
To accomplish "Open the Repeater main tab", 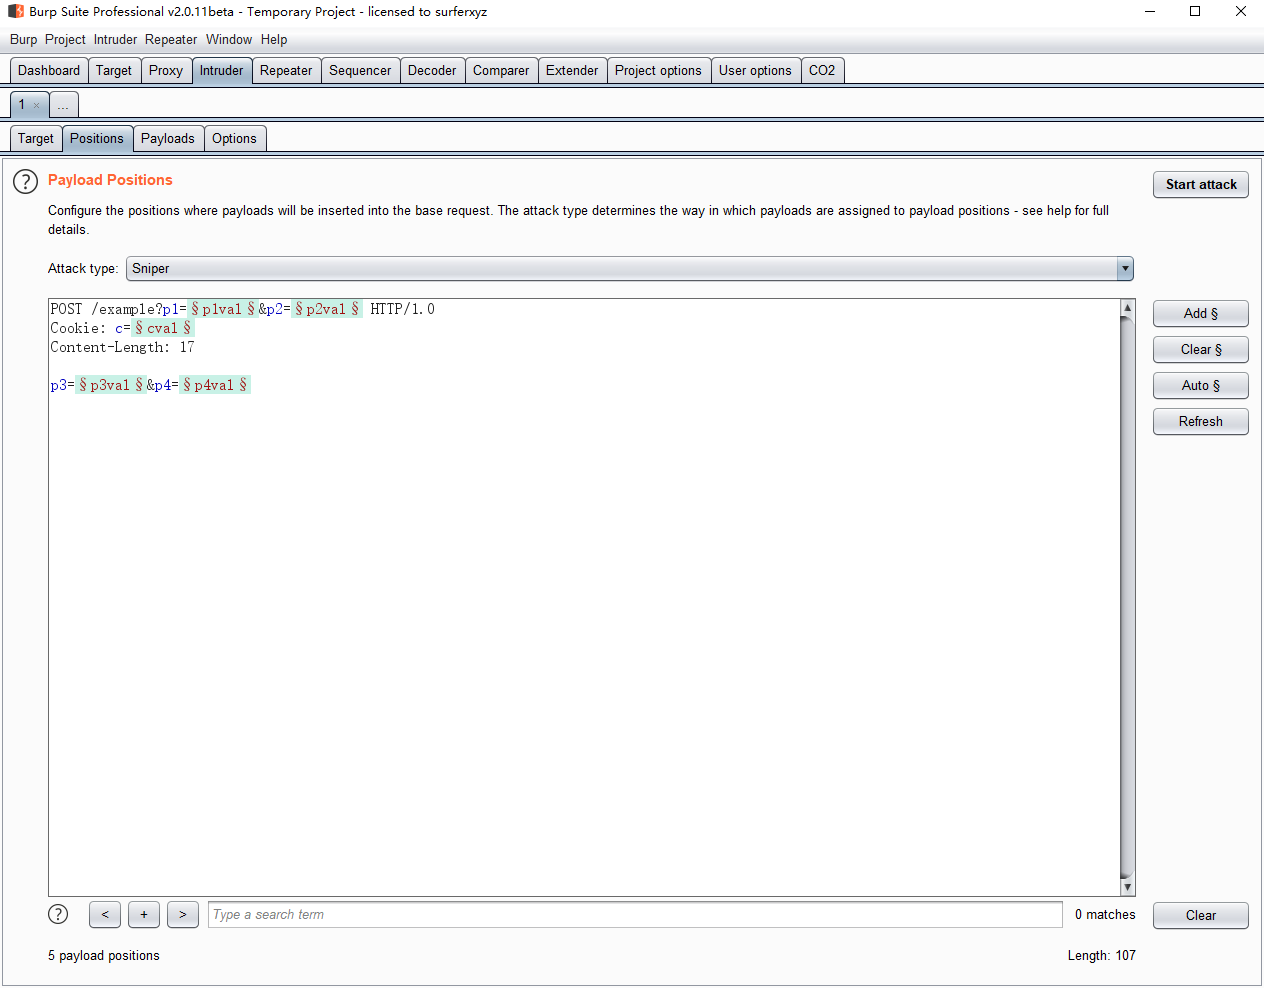I will point(286,70).
